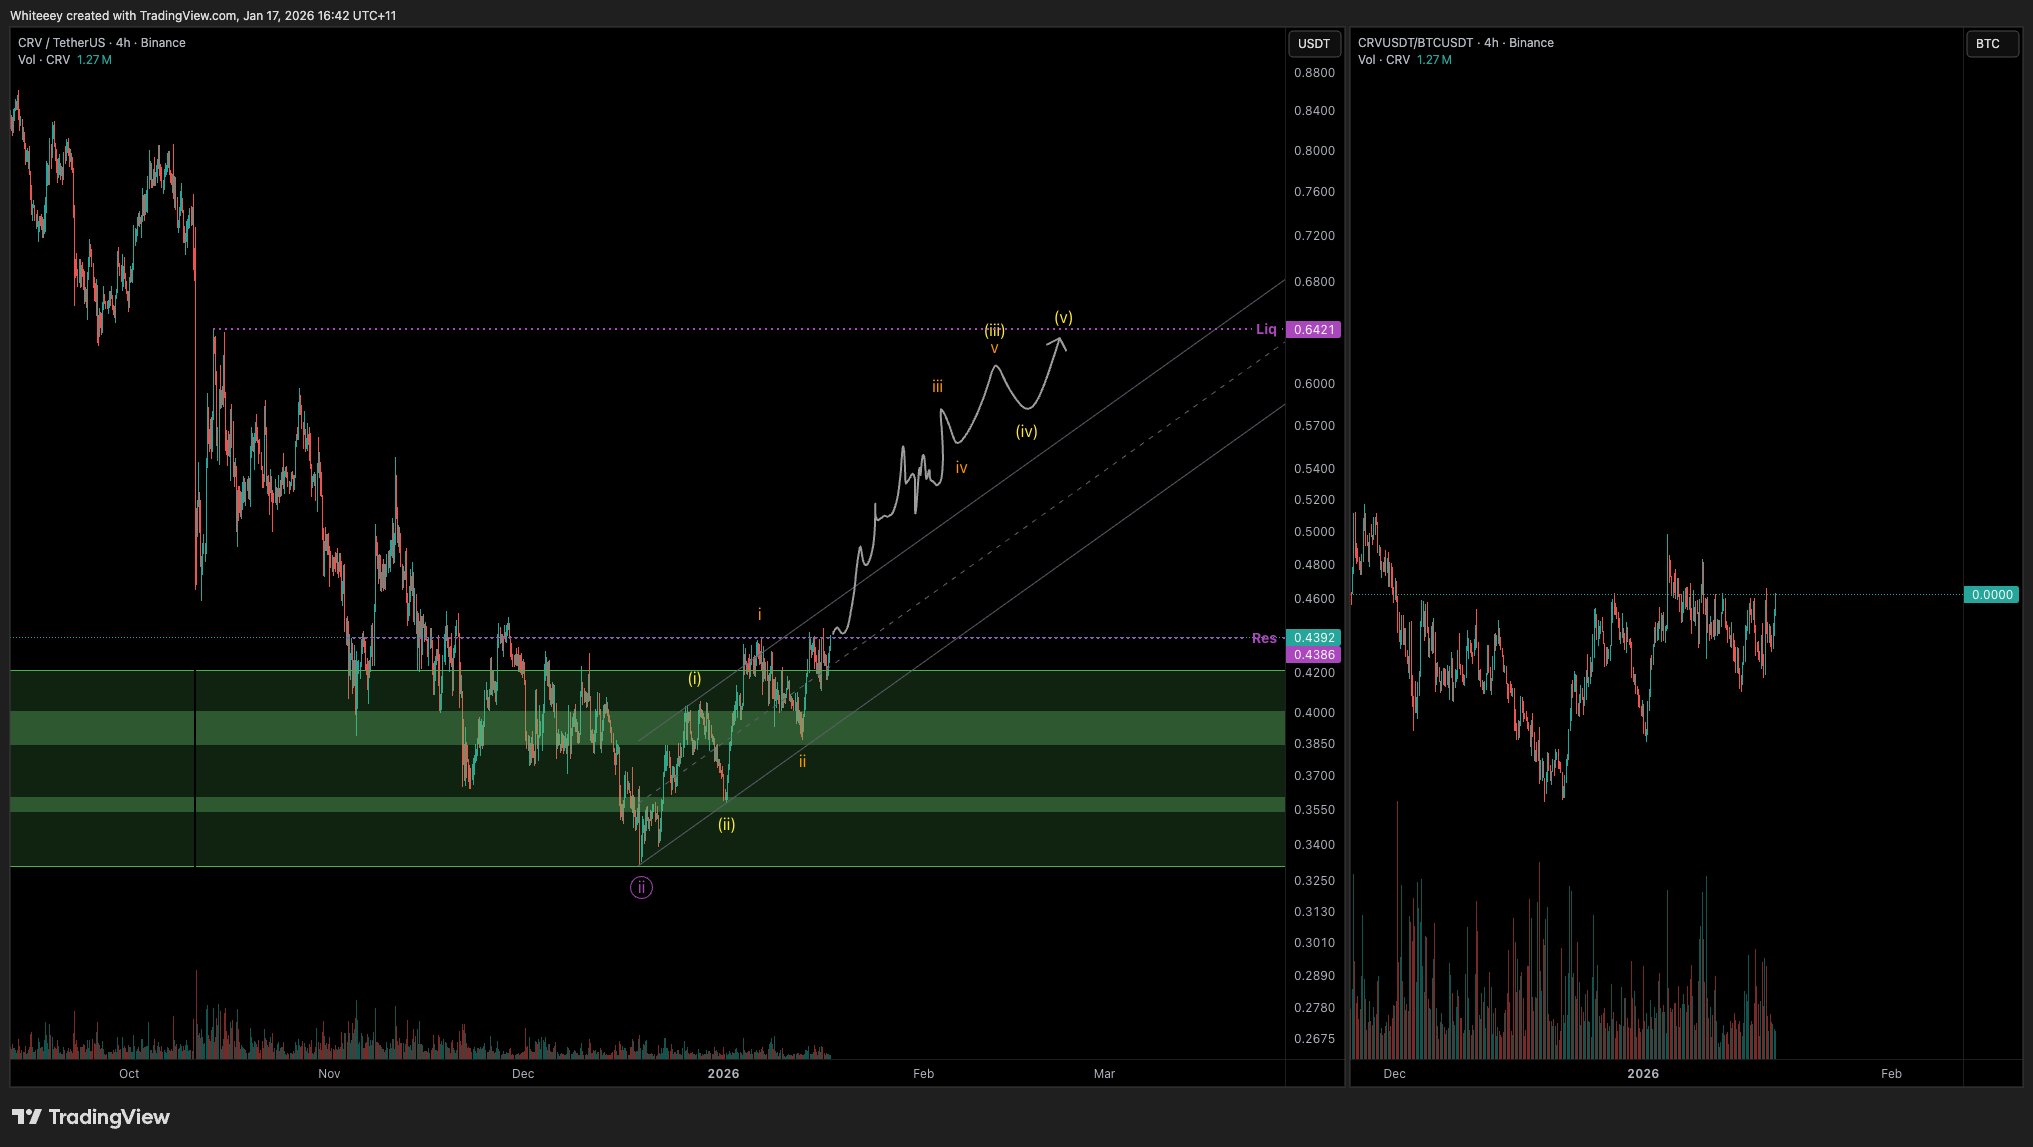Select the circled purple ii wave marker
Image resolution: width=2033 pixels, height=1147 pixels.
click(641, 887)
